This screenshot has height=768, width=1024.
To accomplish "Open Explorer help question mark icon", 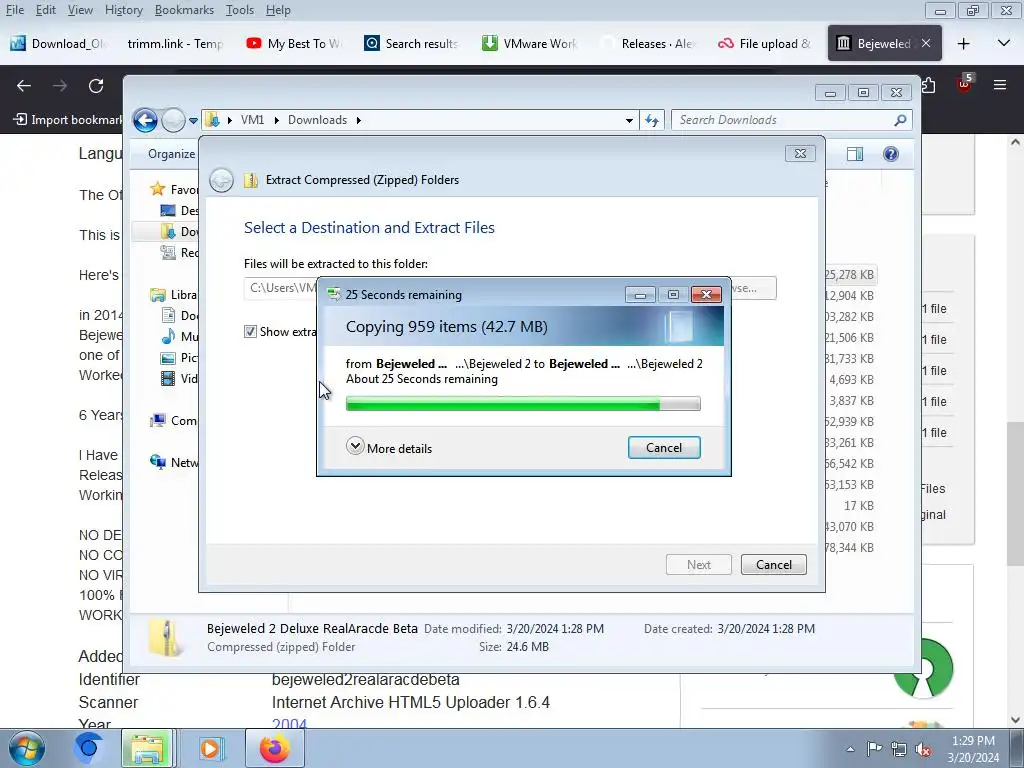I will [x=891, y=154].
